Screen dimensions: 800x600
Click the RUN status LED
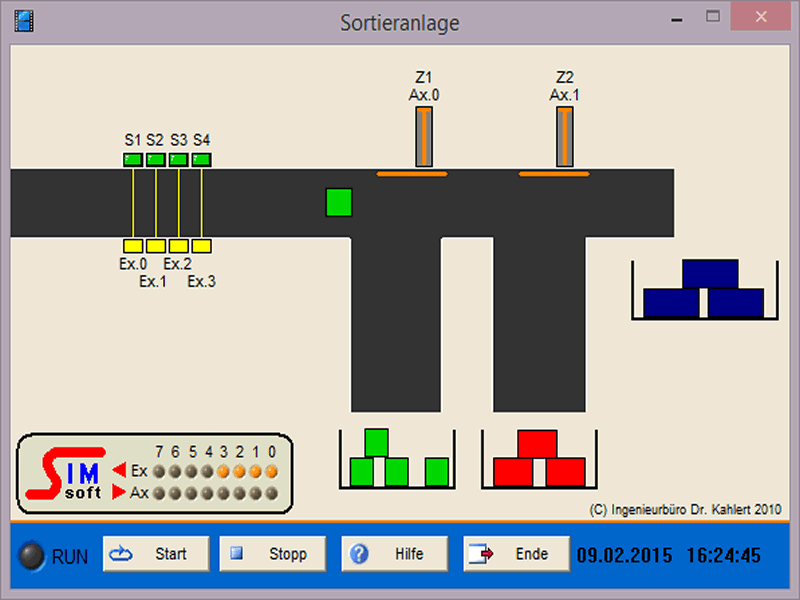tap(34, 555)
